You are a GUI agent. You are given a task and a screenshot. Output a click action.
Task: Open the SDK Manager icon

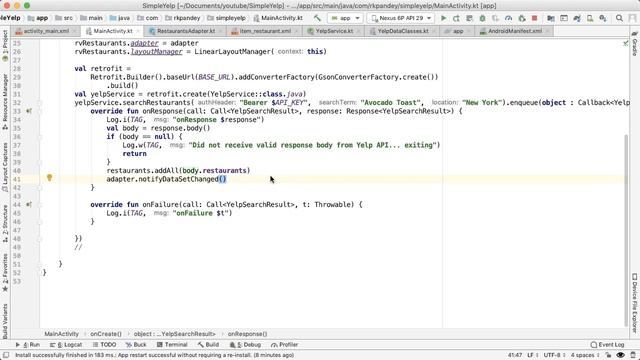(603, 18)
